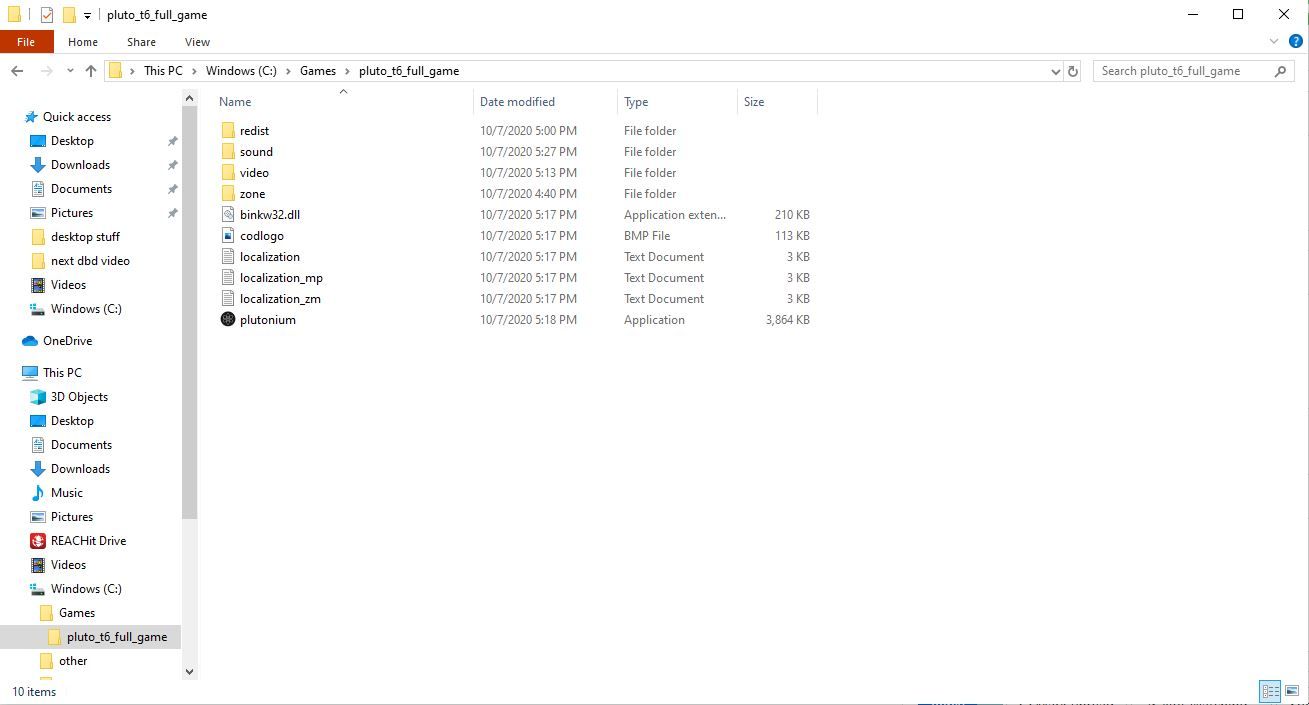
Task: Switch to details view toggle
Action: (x=1270, y=691)
